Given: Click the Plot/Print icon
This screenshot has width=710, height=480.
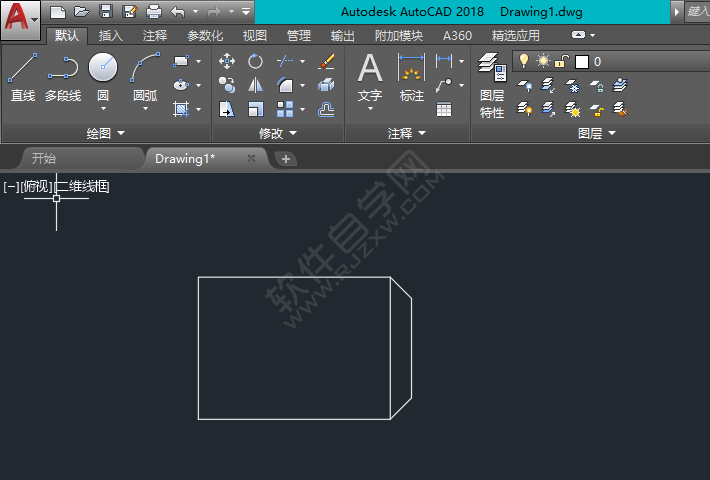Looking at the screenshot, I should (x=154, y=12).
